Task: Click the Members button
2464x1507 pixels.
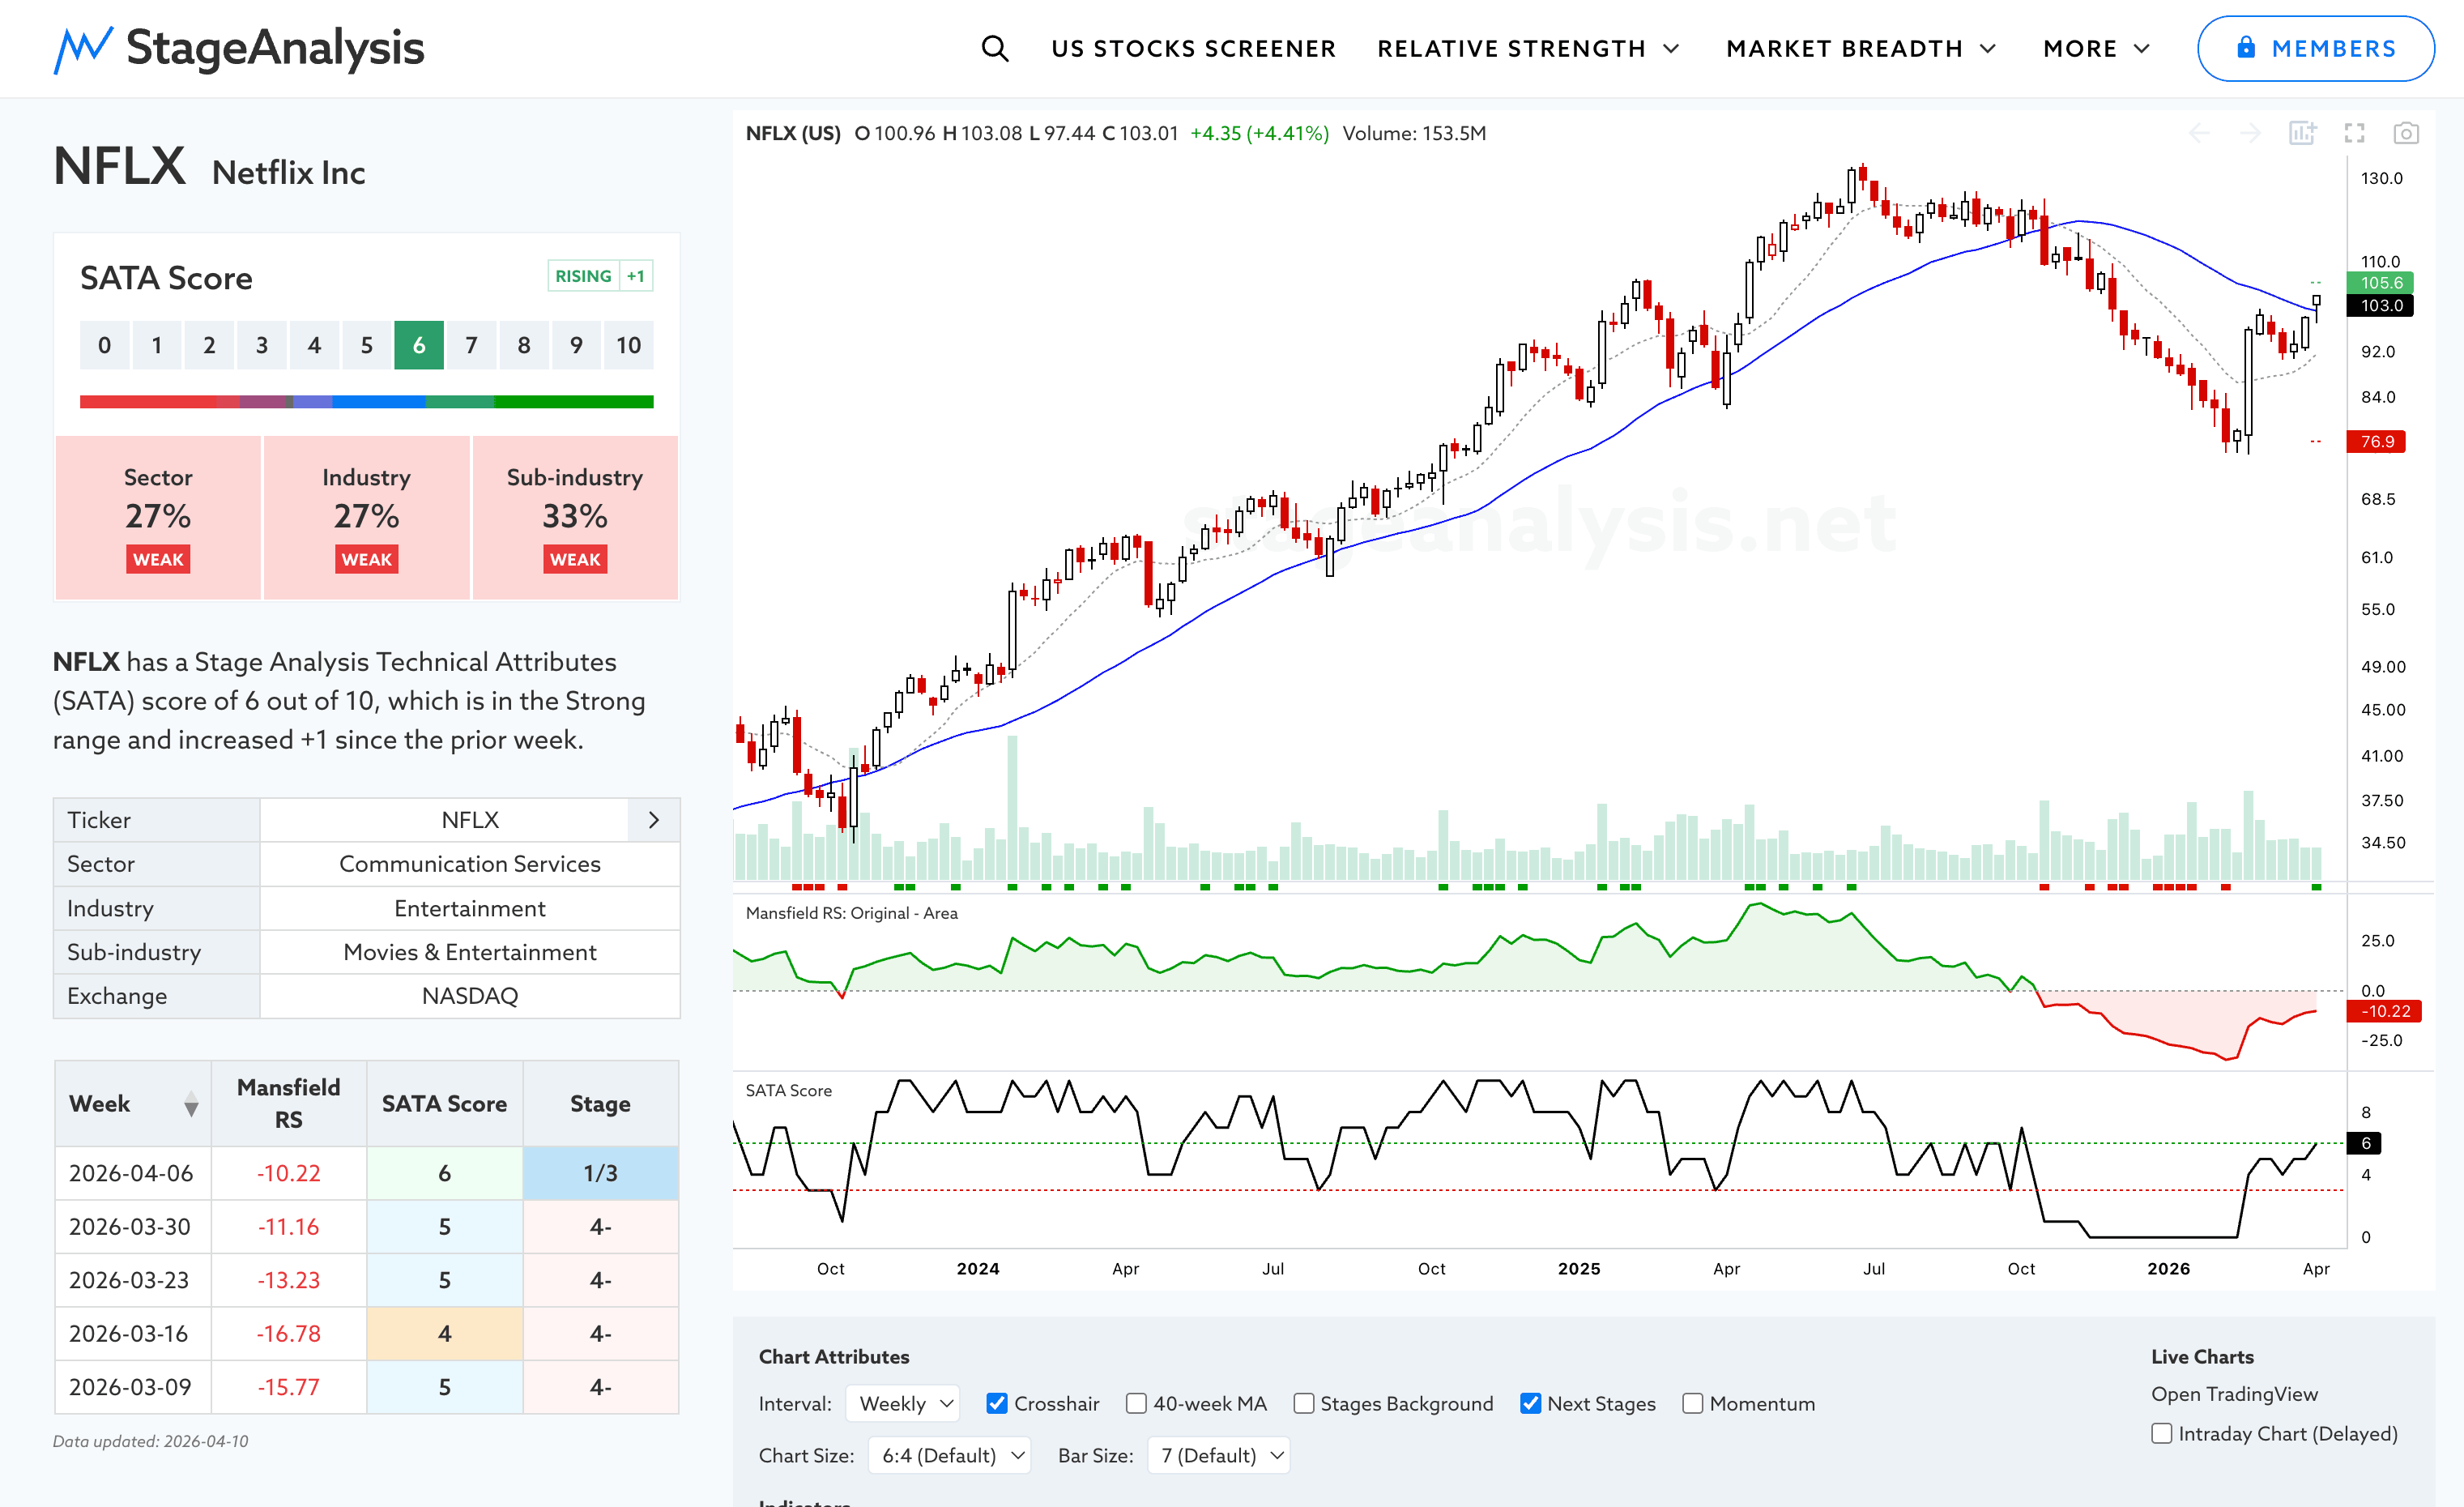Action: coord(2314,48)
